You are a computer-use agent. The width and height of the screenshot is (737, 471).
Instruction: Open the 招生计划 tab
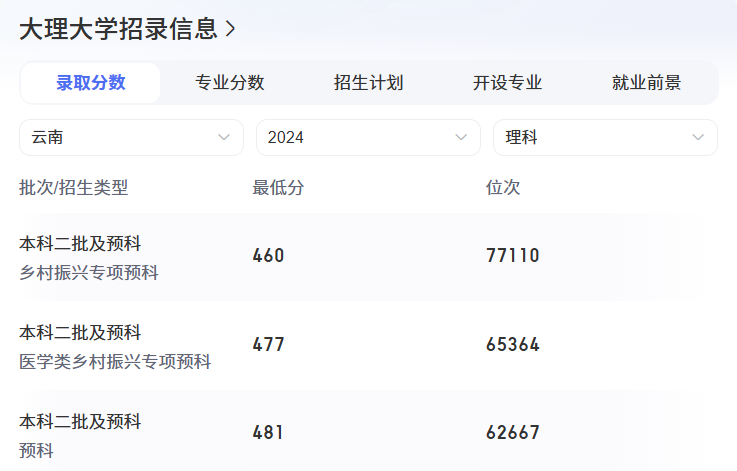[x=368, y=83]
